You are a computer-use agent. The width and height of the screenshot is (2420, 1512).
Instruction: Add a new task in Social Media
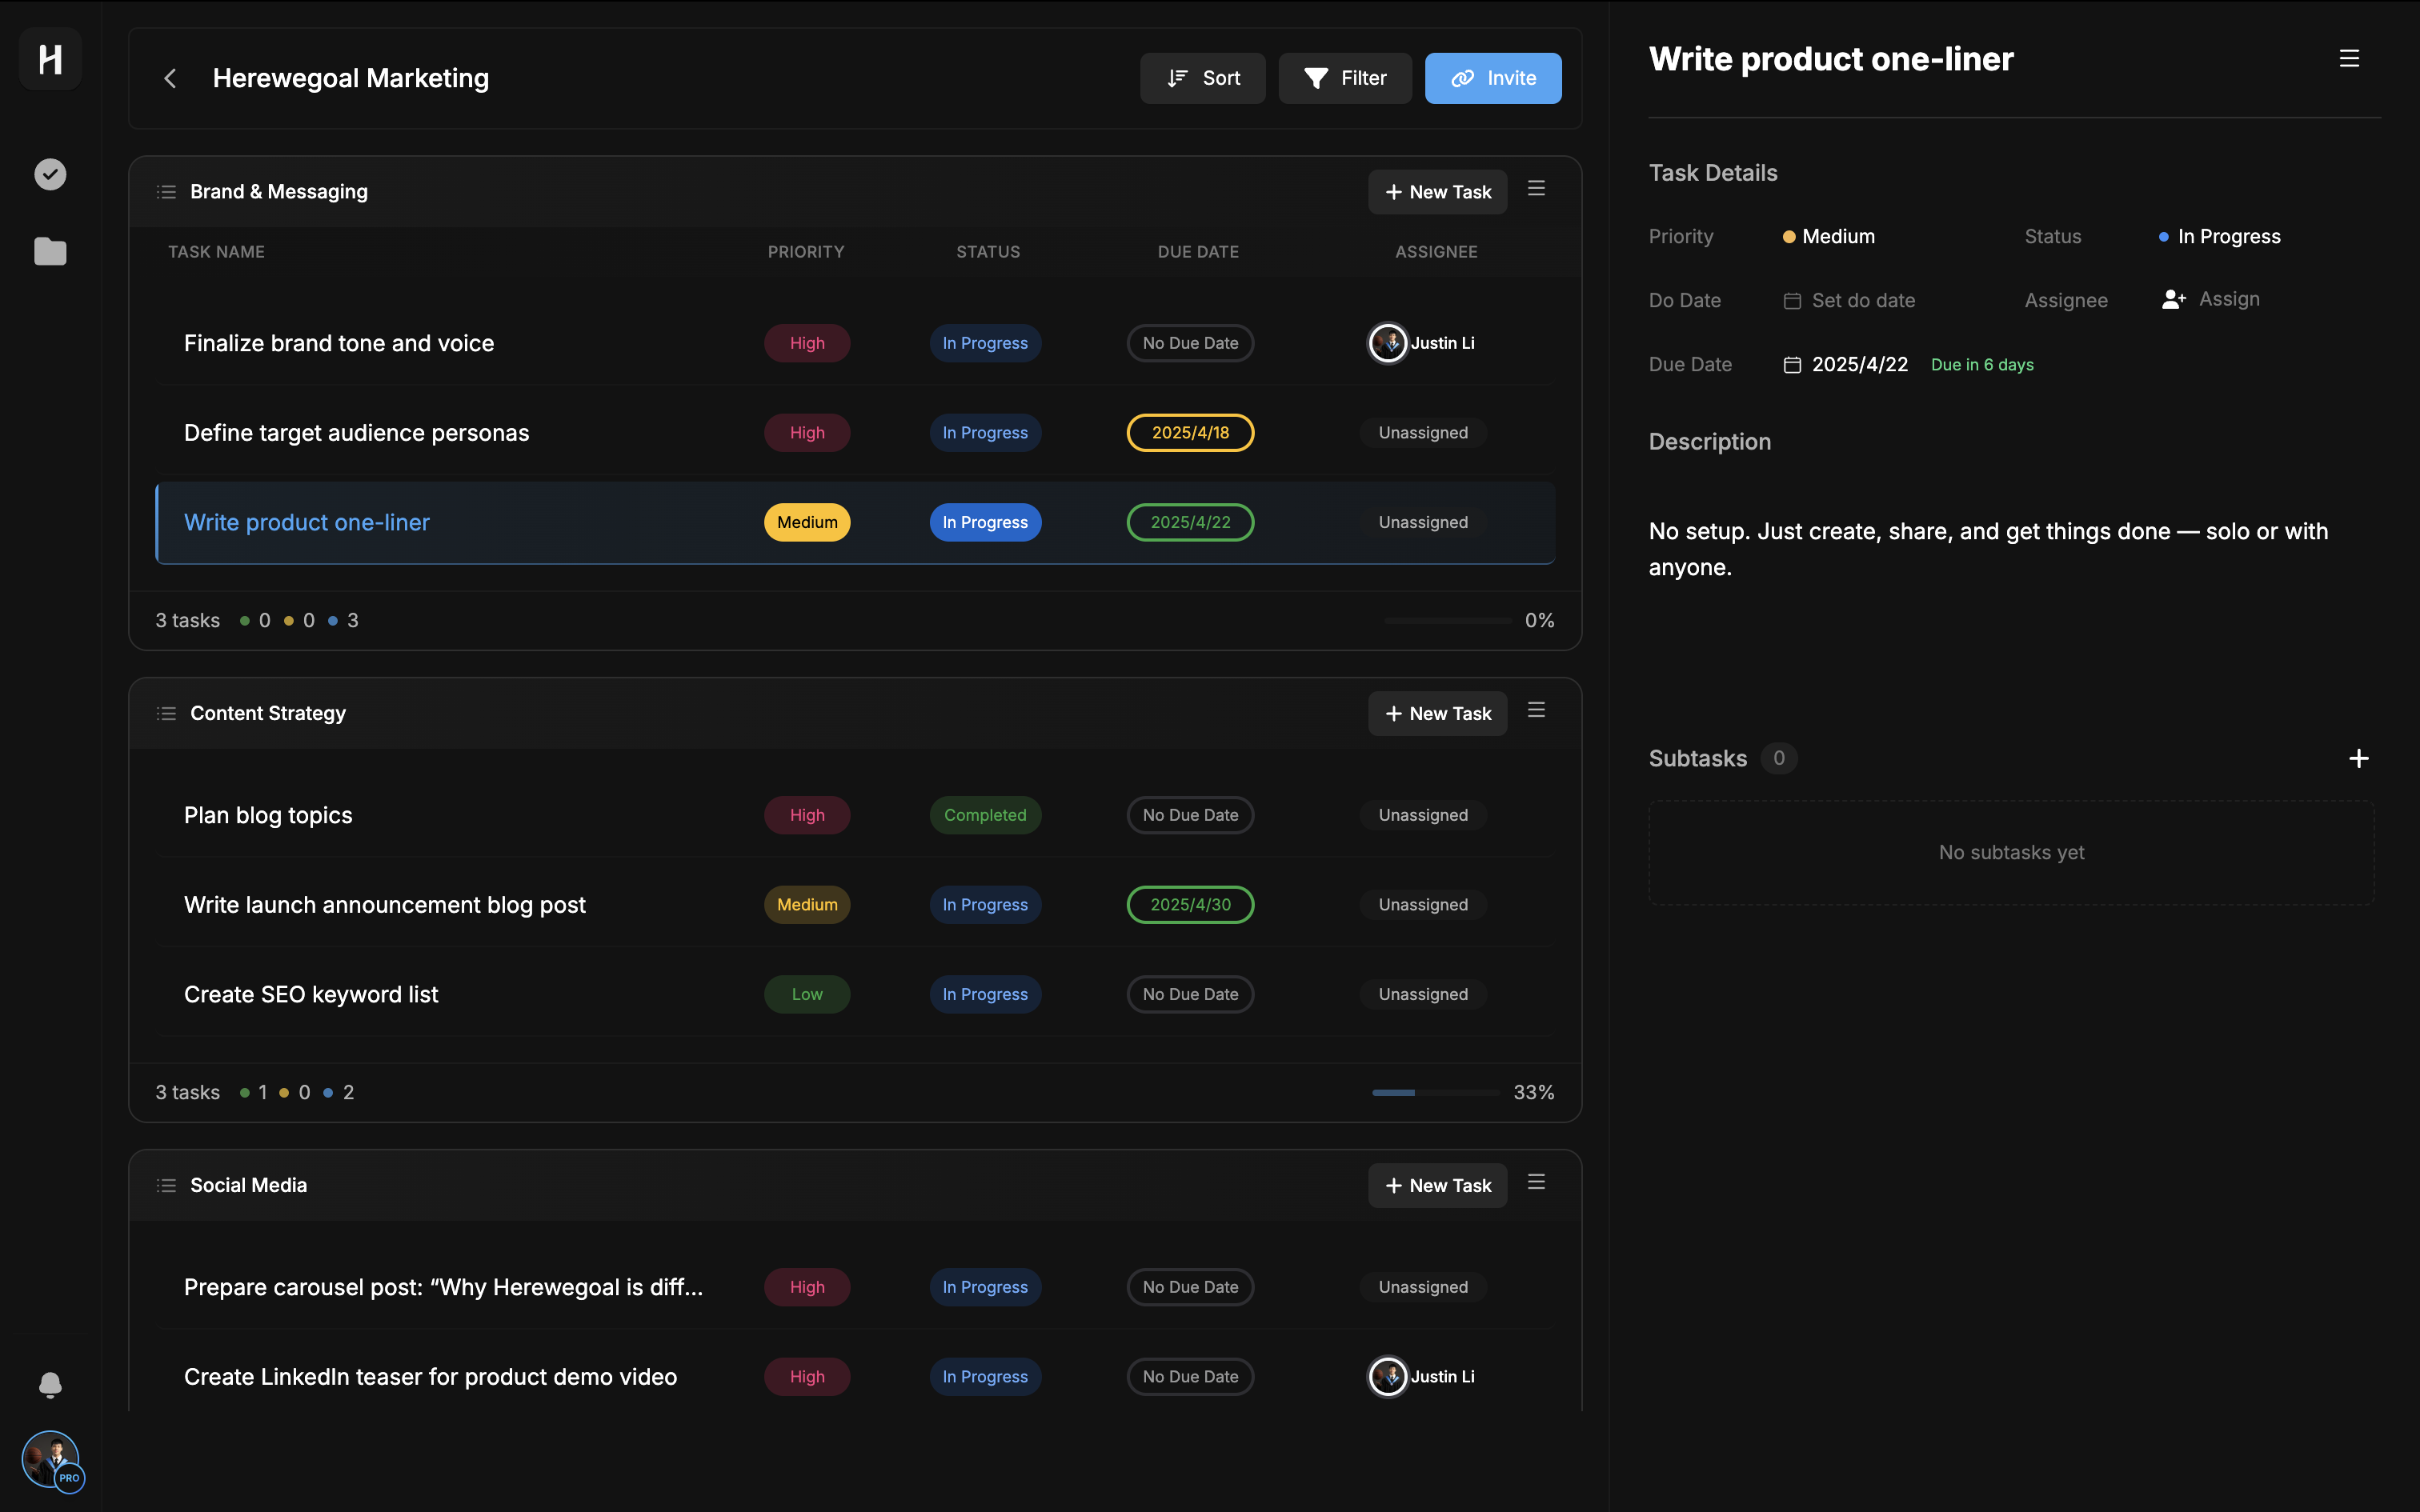pos(1437,1186)
